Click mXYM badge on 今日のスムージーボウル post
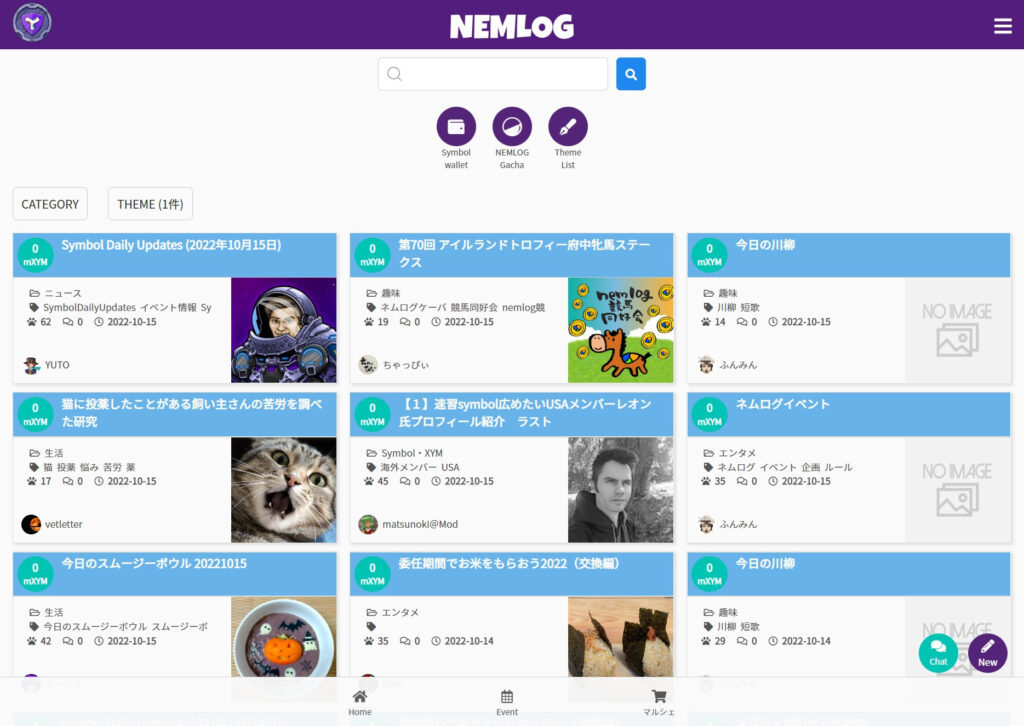Screen dimensions: 1024x726 [x=35, y=574]
